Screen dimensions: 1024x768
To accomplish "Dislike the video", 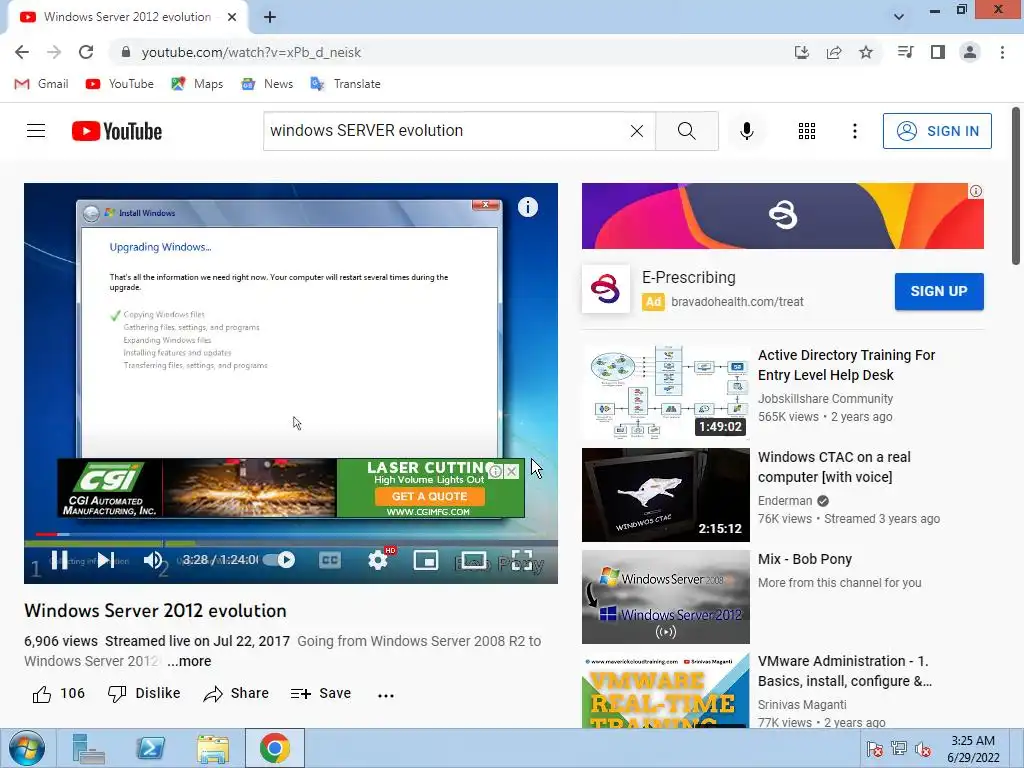I will (144, 694).
